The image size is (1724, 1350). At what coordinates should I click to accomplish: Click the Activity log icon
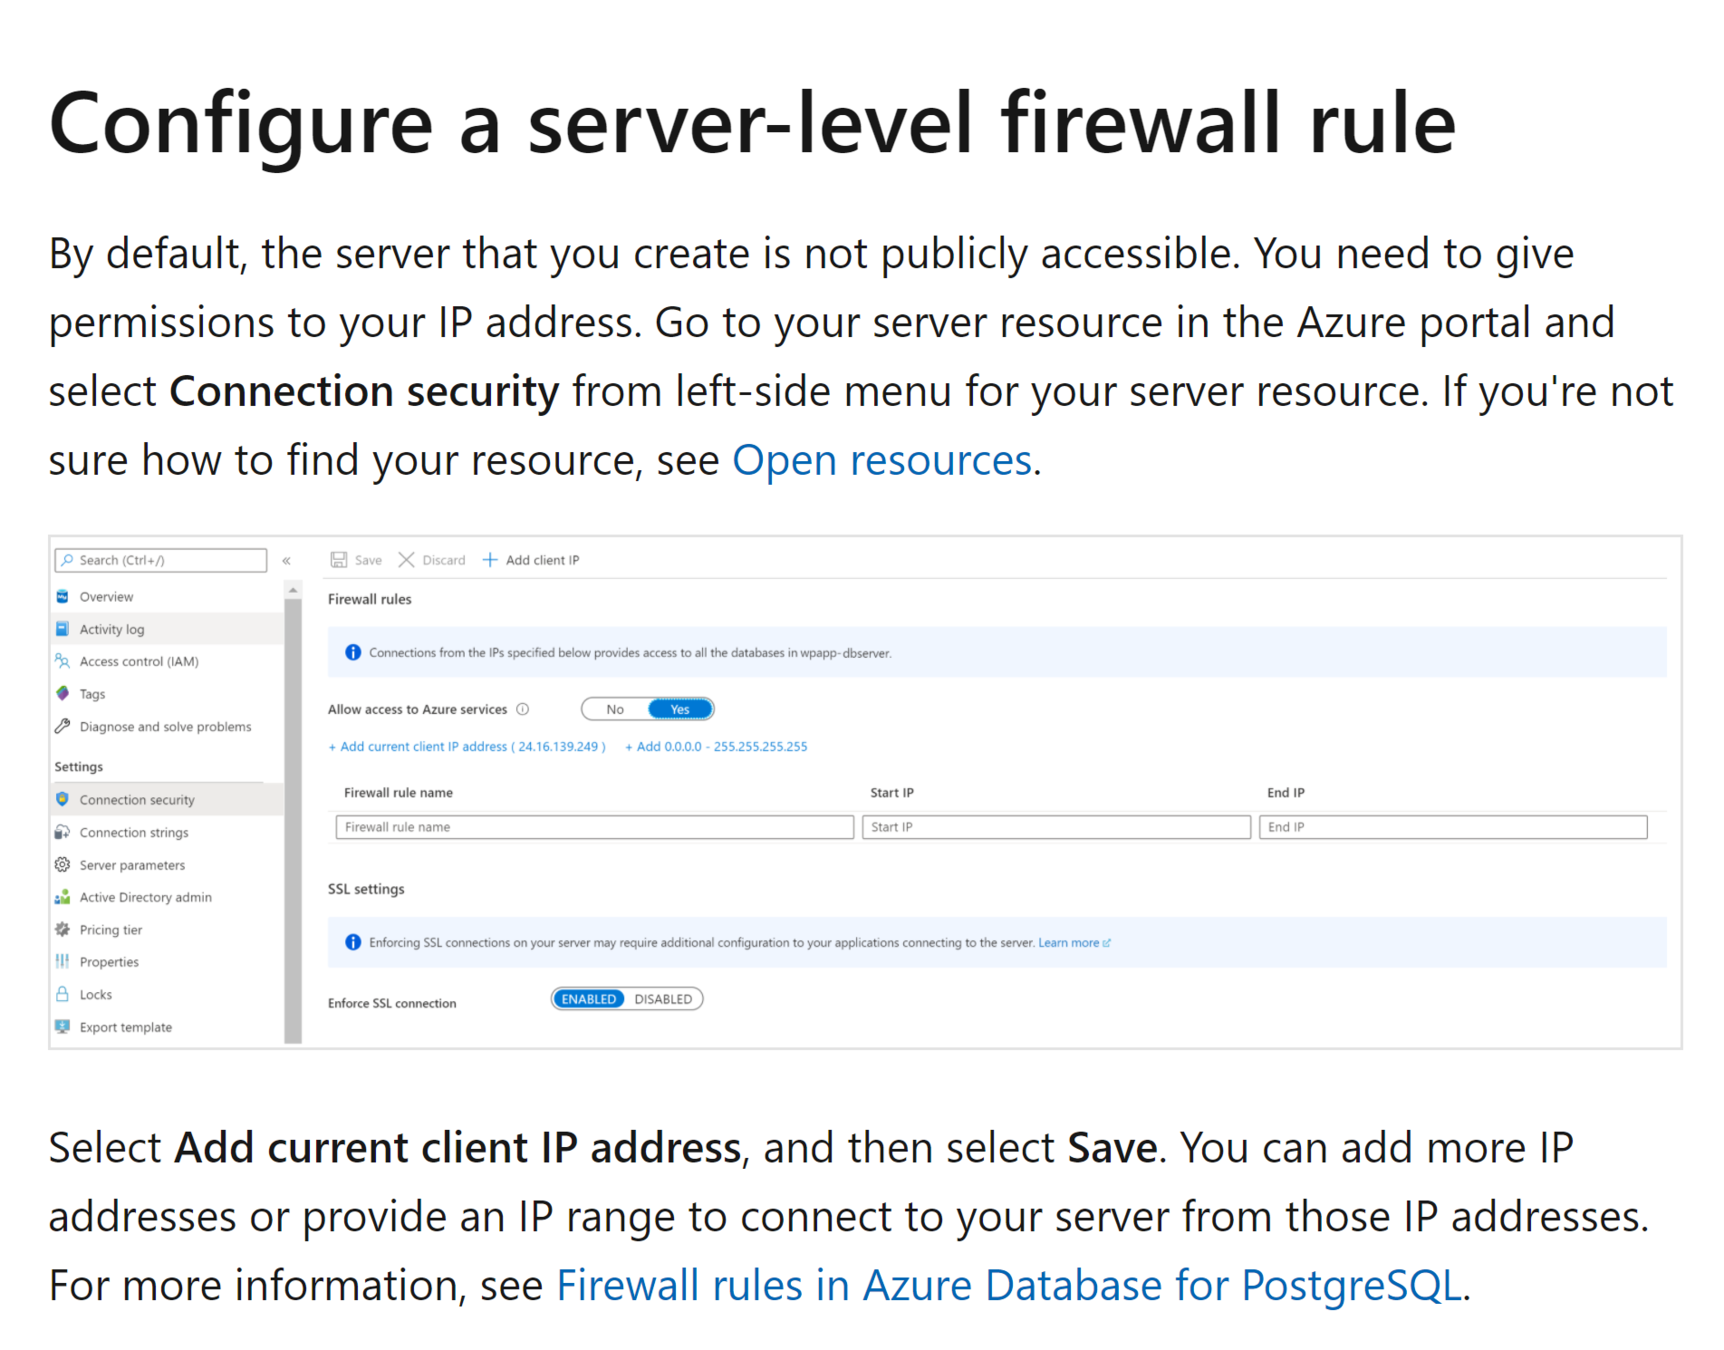(x=63, y=629)
